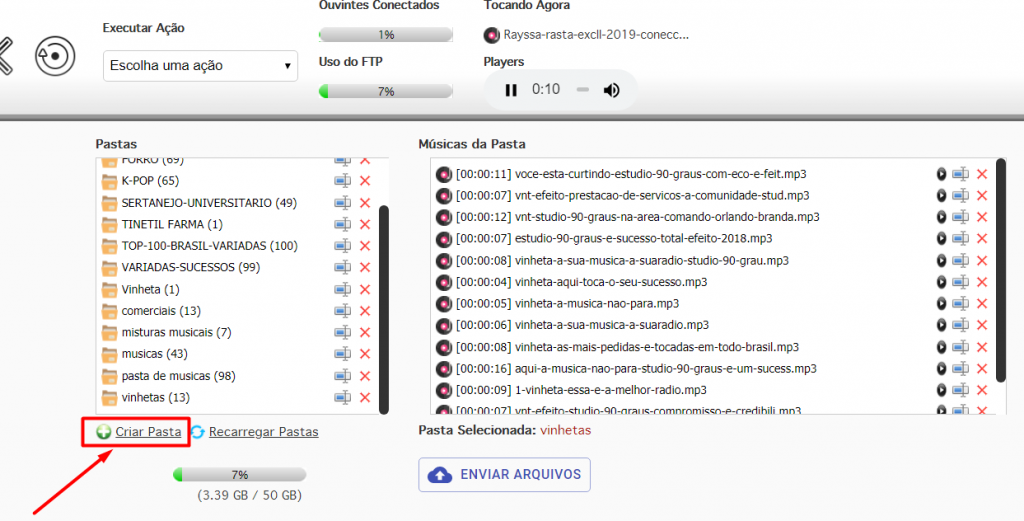
Task: Click the ENVIAR ARQUIVOS button
Action: pyautogui.click(x=504, y=475)
